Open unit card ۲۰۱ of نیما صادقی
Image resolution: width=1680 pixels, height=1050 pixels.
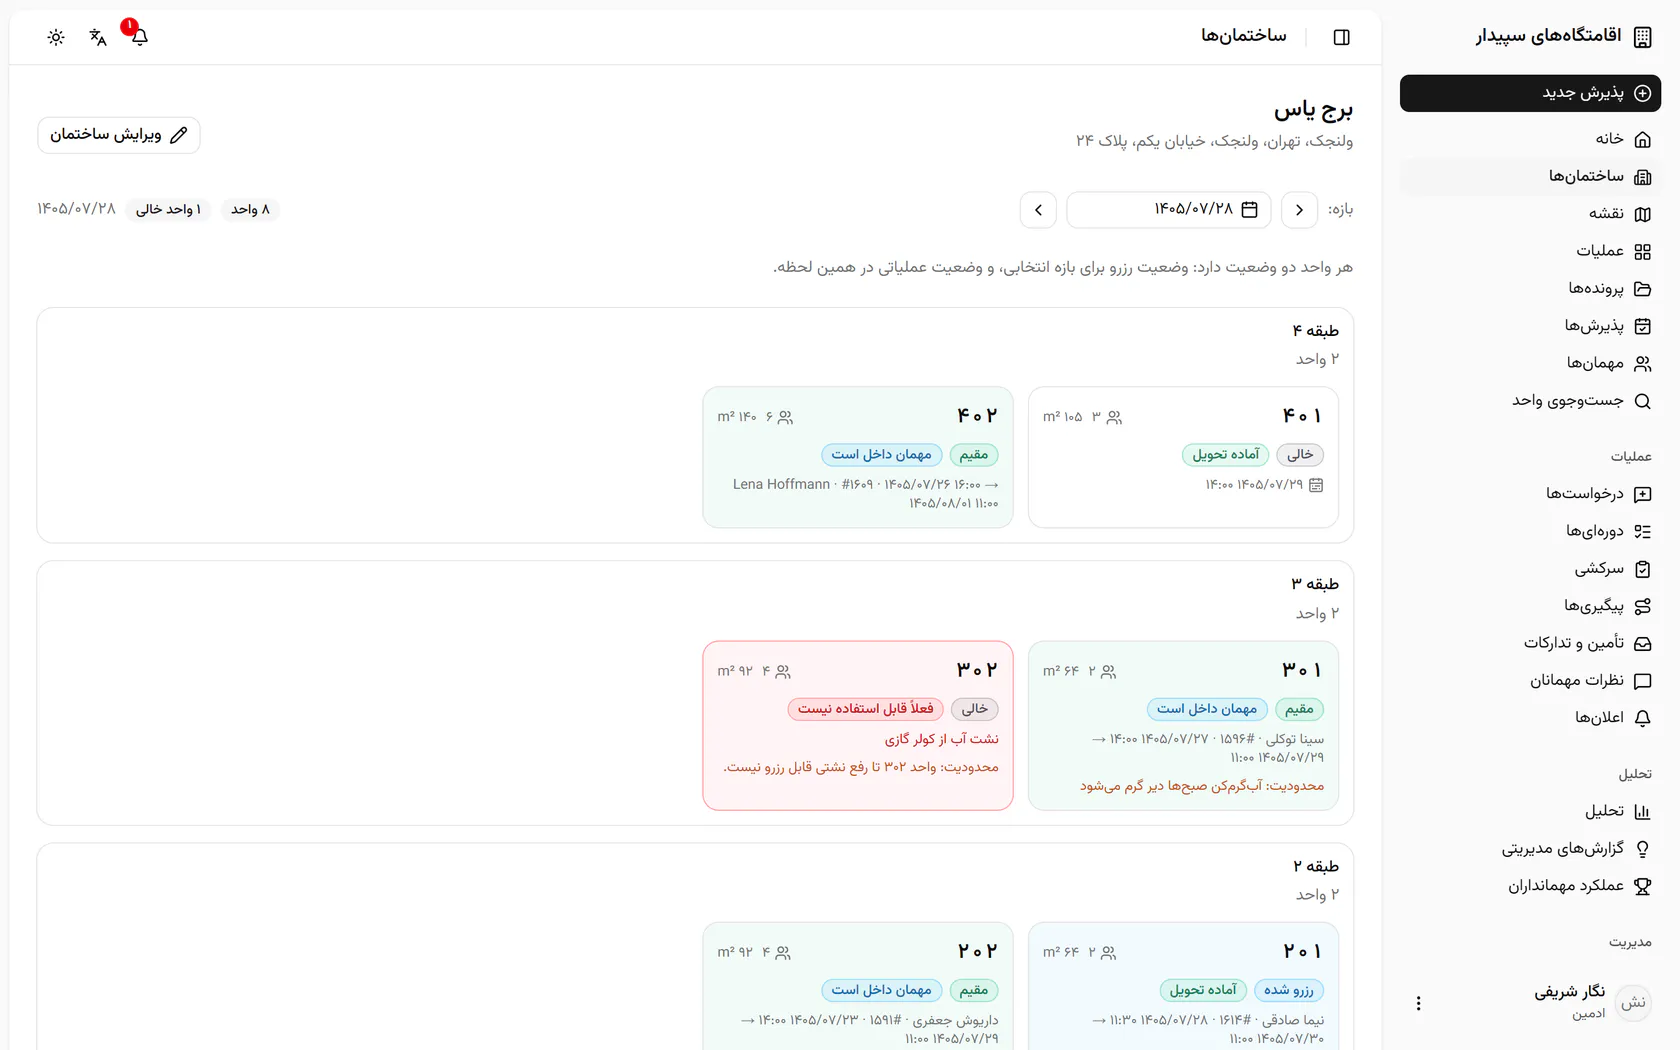pyautogui.click(x=1183, y=986)
